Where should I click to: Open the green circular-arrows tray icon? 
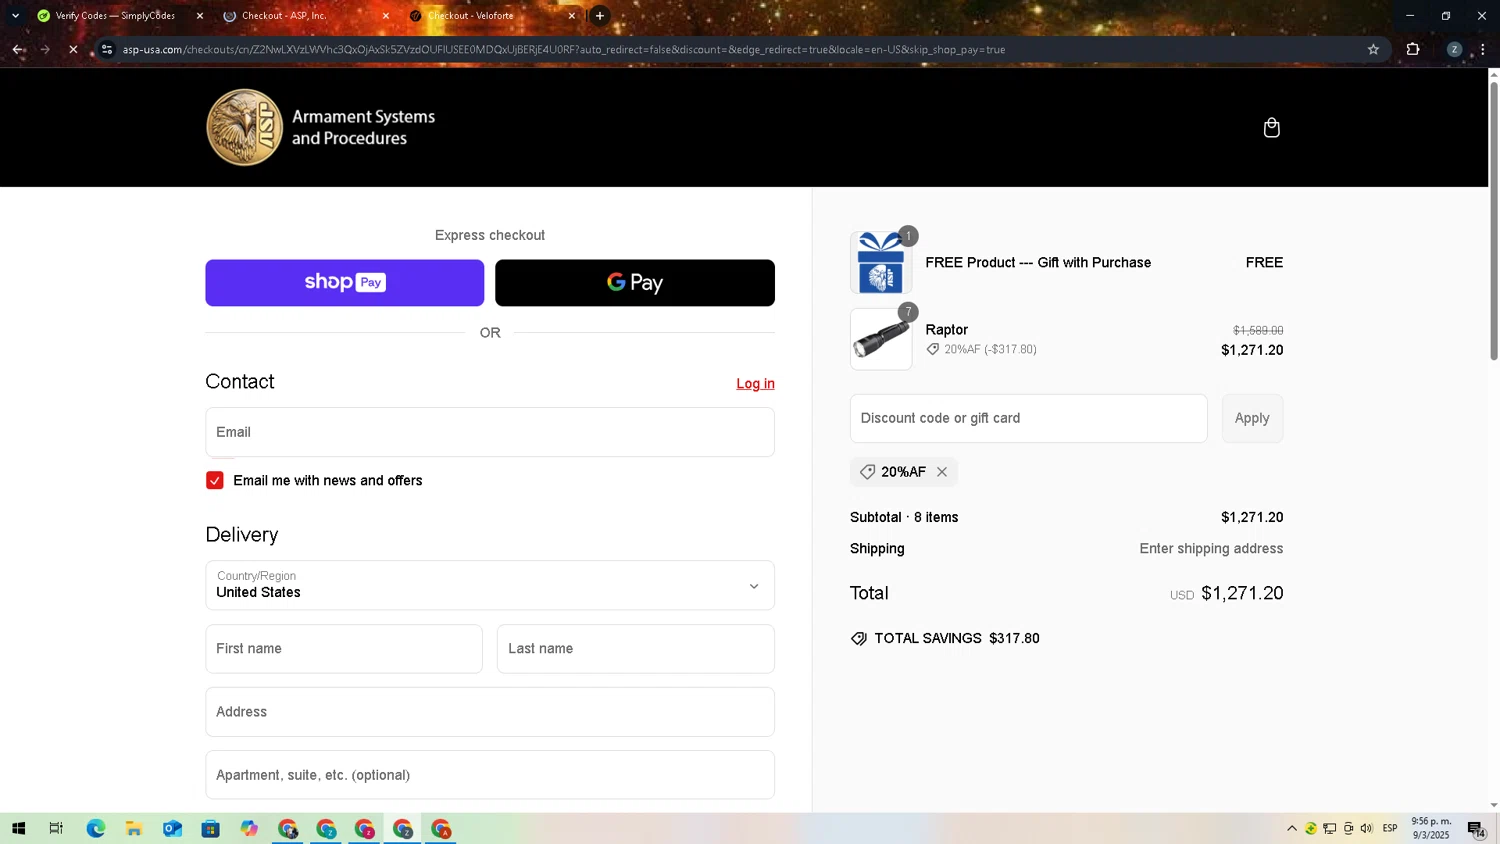tap(1311, 829)
